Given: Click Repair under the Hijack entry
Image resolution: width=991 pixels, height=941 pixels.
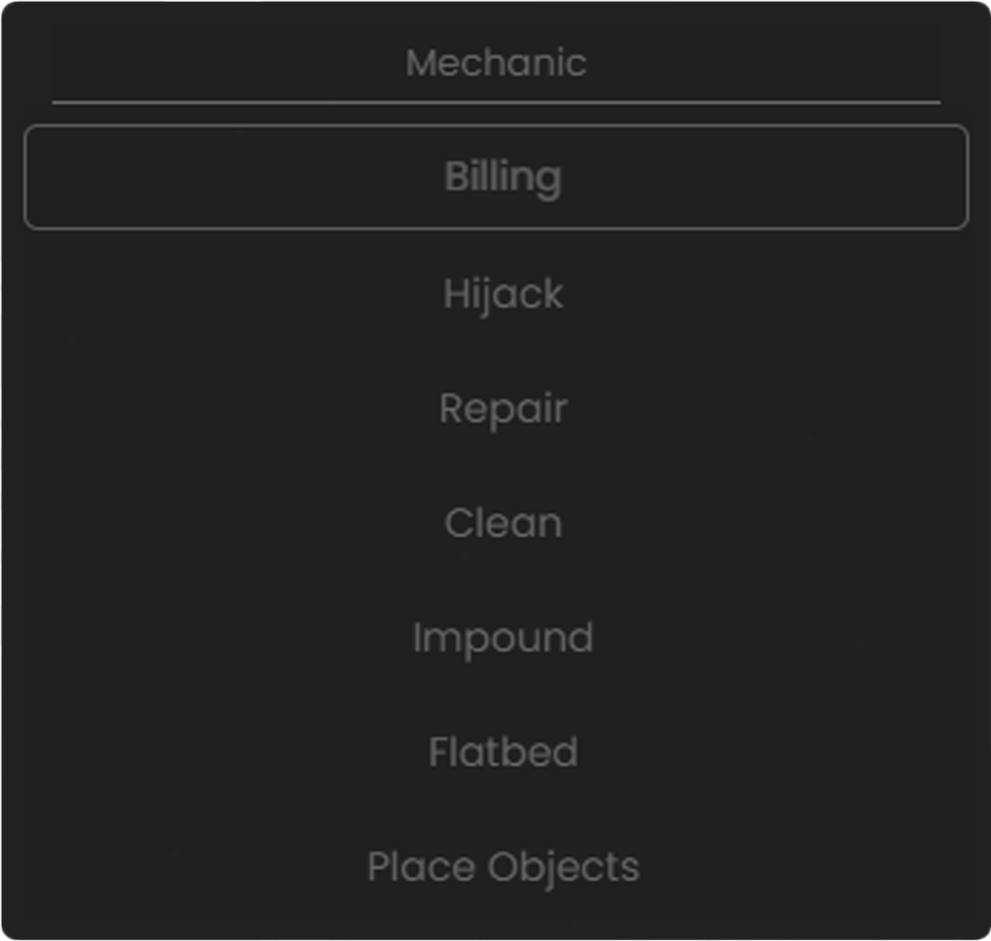Looking at the screenshot, I should 503,409.
